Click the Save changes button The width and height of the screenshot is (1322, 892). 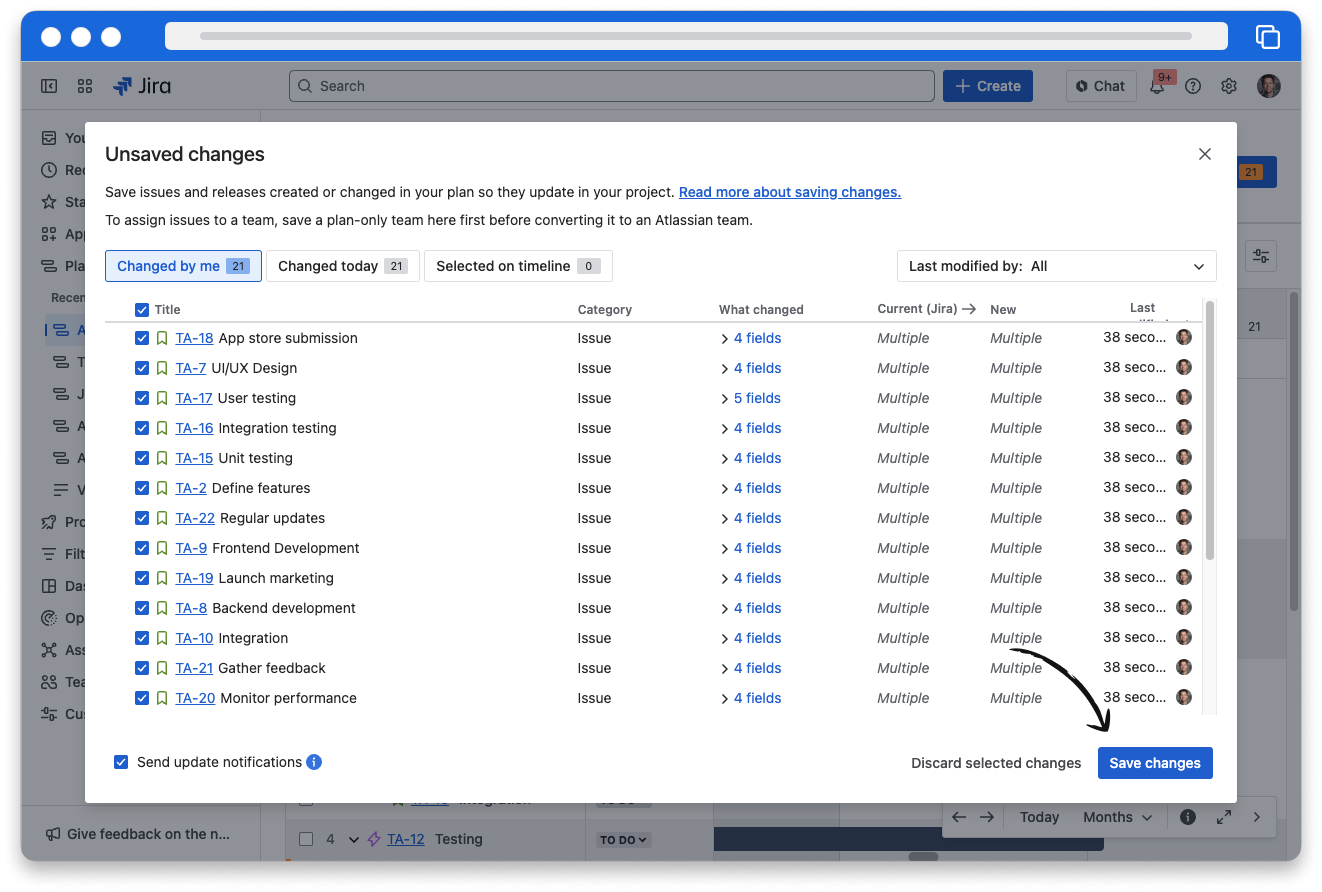[x=1155, y=763]
